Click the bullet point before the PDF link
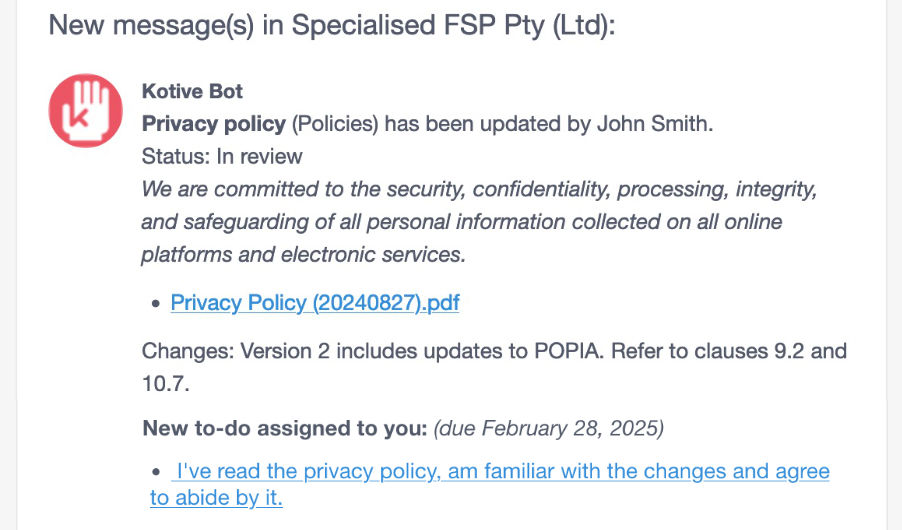The width and height of the screenshot is (902, 530). 156,304
